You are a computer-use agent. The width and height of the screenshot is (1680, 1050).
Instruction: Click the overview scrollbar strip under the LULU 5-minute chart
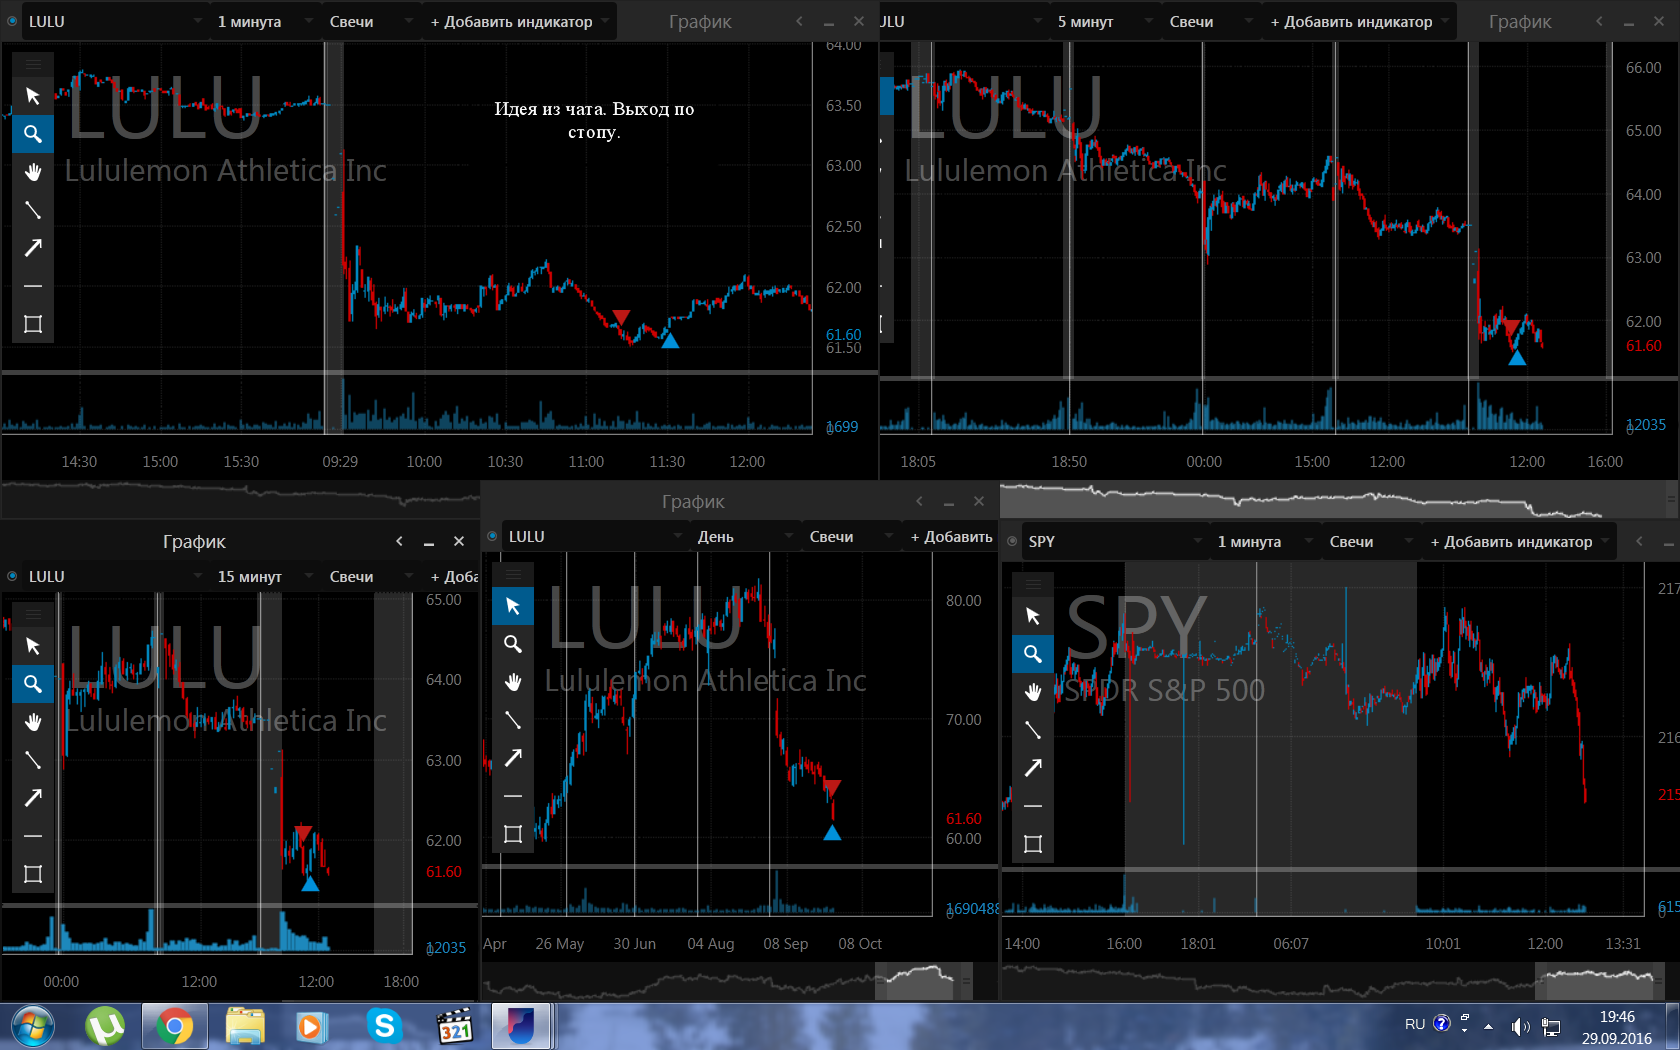(x=1340, y=500)
